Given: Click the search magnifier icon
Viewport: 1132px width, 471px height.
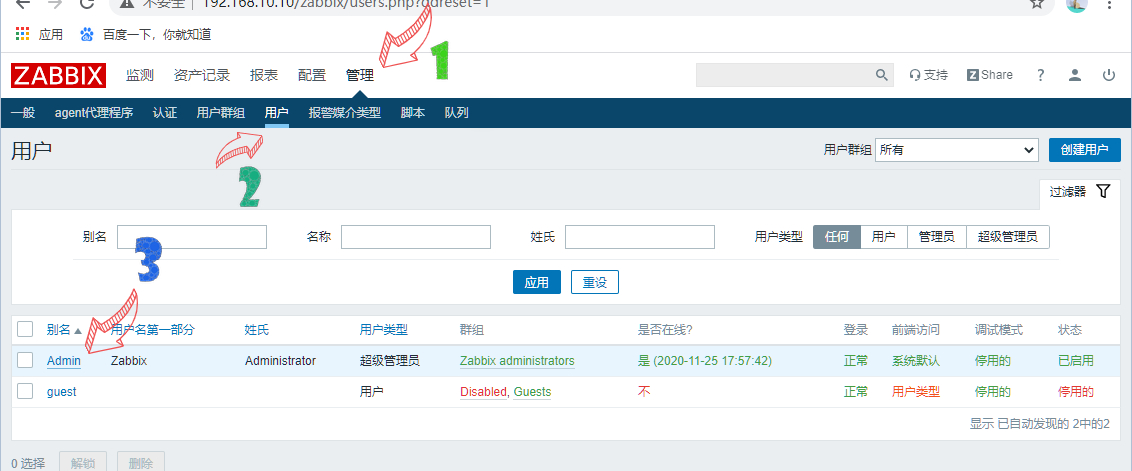Looking at the screenshot, I should (881, 75).
